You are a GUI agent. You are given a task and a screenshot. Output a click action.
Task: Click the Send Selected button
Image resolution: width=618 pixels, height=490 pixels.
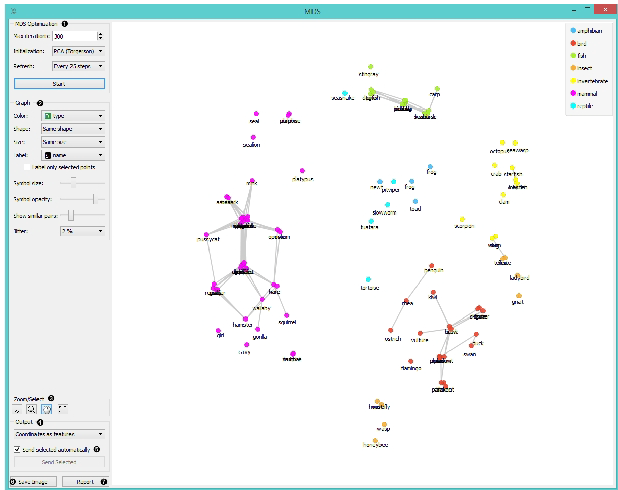pyautogui.click(x=59, y=462)
